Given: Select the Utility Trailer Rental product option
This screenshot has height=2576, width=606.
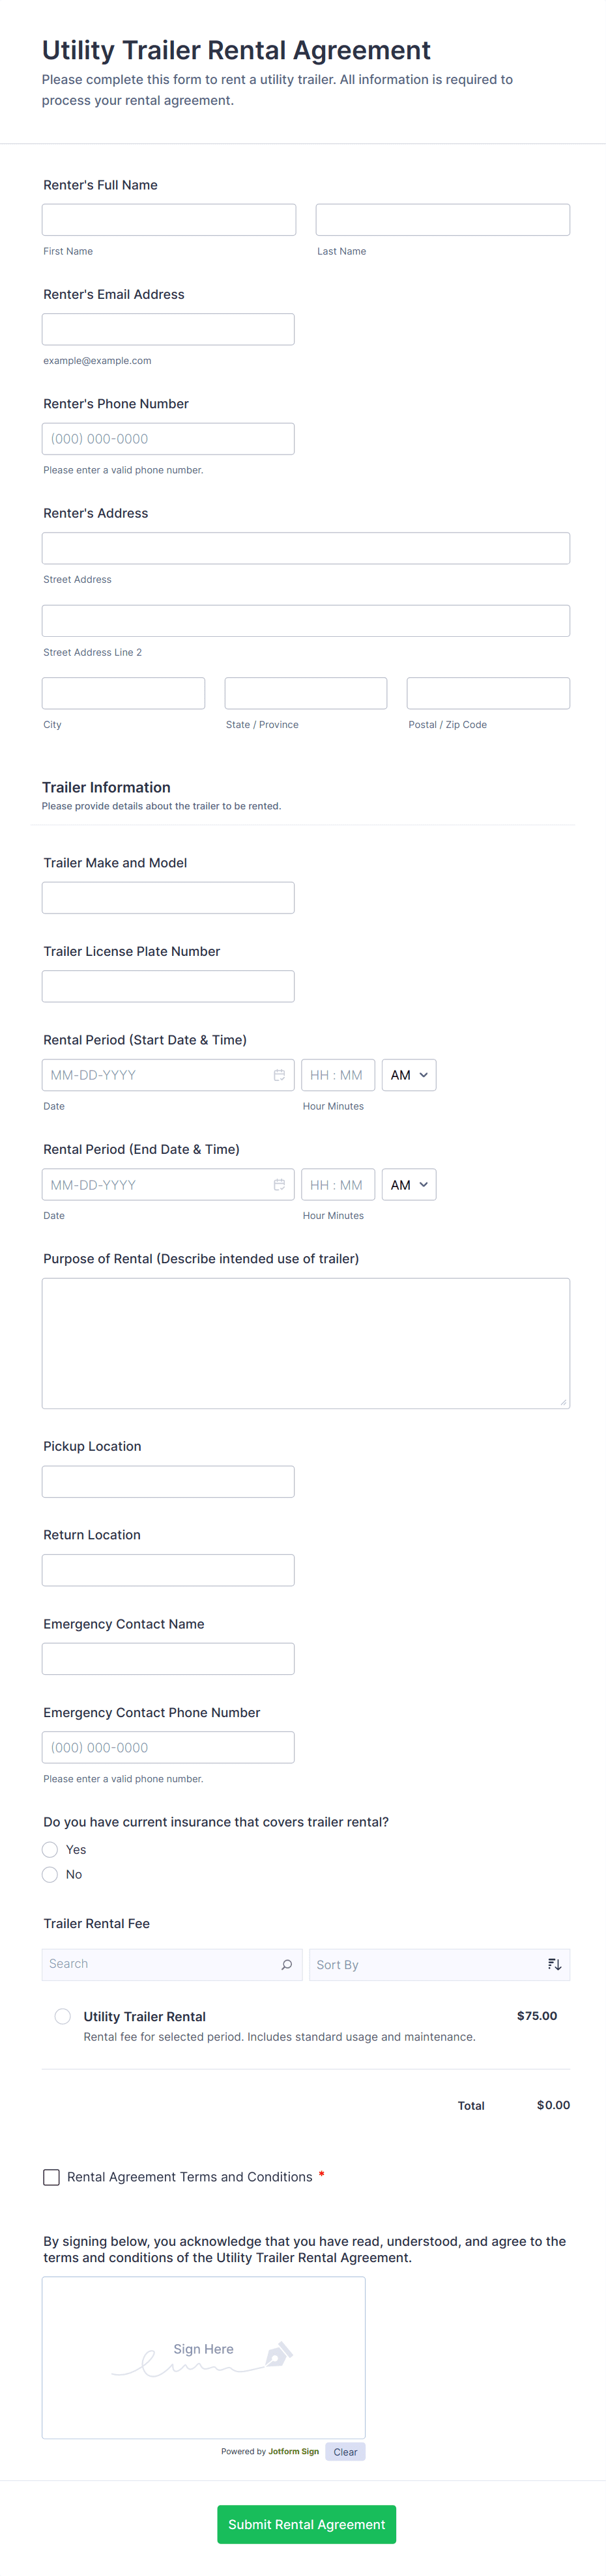Looking at the screenshot, I should coord(63,2017).
